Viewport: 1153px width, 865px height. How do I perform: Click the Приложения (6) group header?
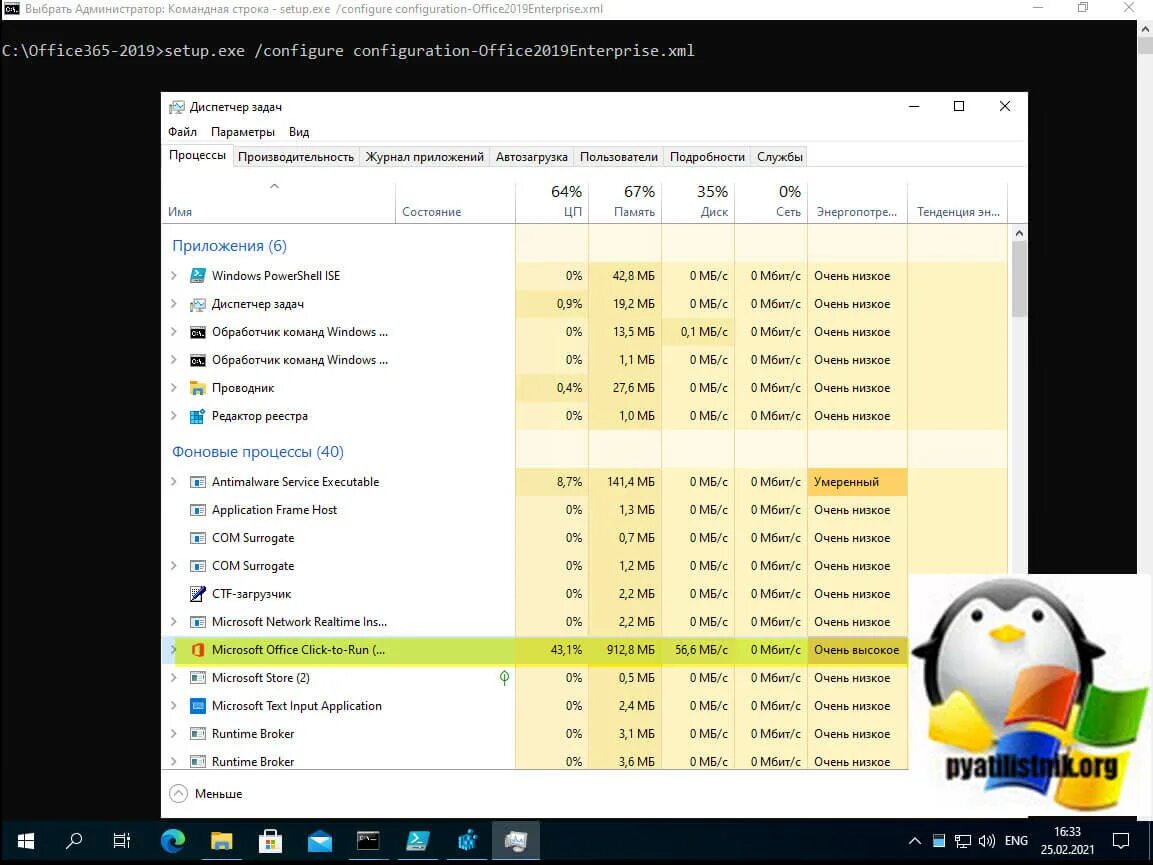[229, 246]
